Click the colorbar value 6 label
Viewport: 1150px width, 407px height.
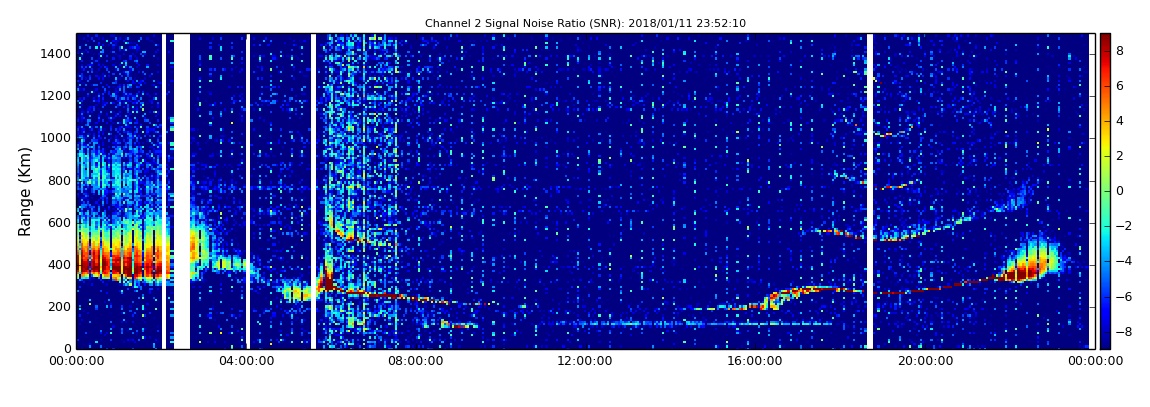[x=1120, y=86]
